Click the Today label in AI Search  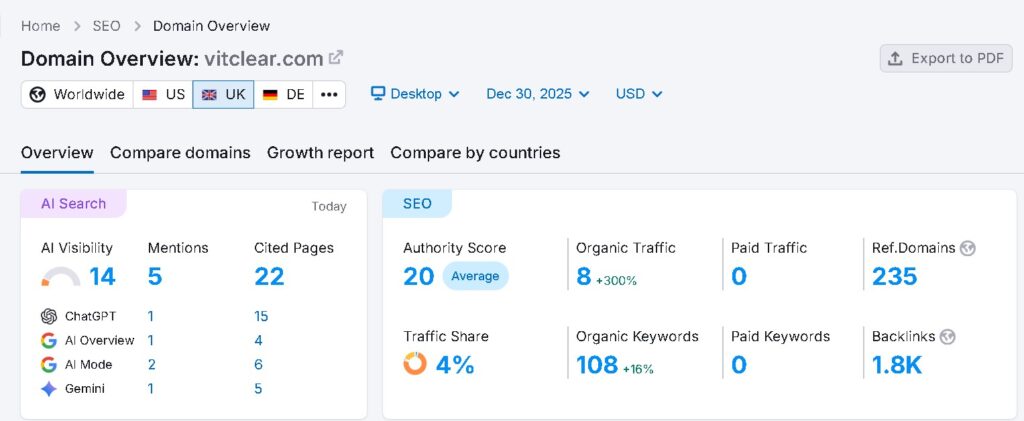click(328, 207)
